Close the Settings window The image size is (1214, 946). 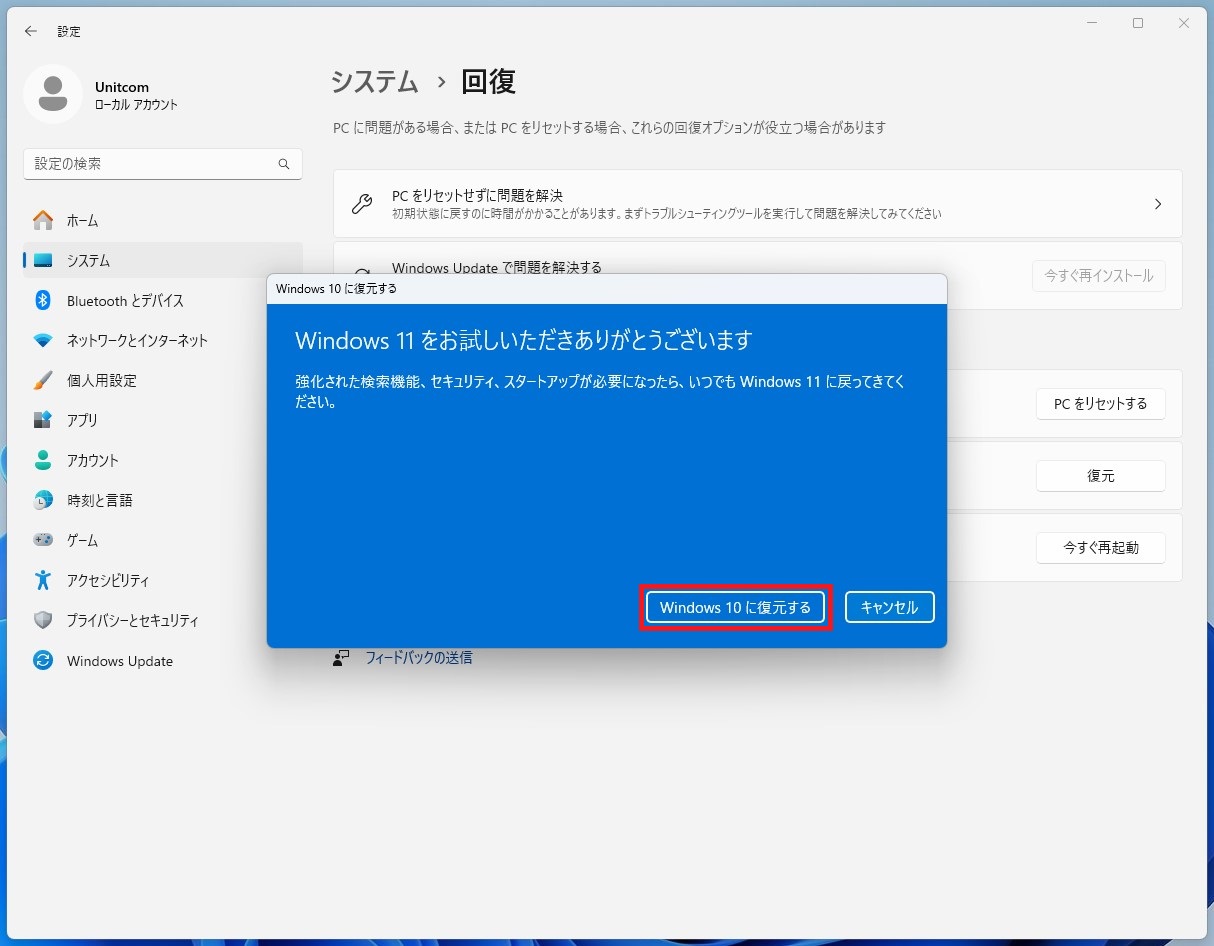(x=1184, y=23)
